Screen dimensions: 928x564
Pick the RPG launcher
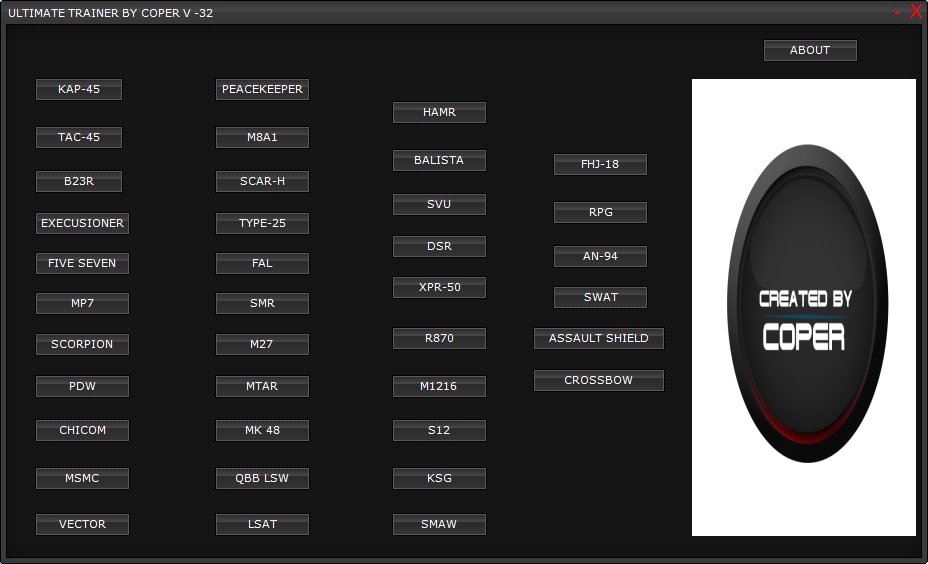[x=600, y=212]
